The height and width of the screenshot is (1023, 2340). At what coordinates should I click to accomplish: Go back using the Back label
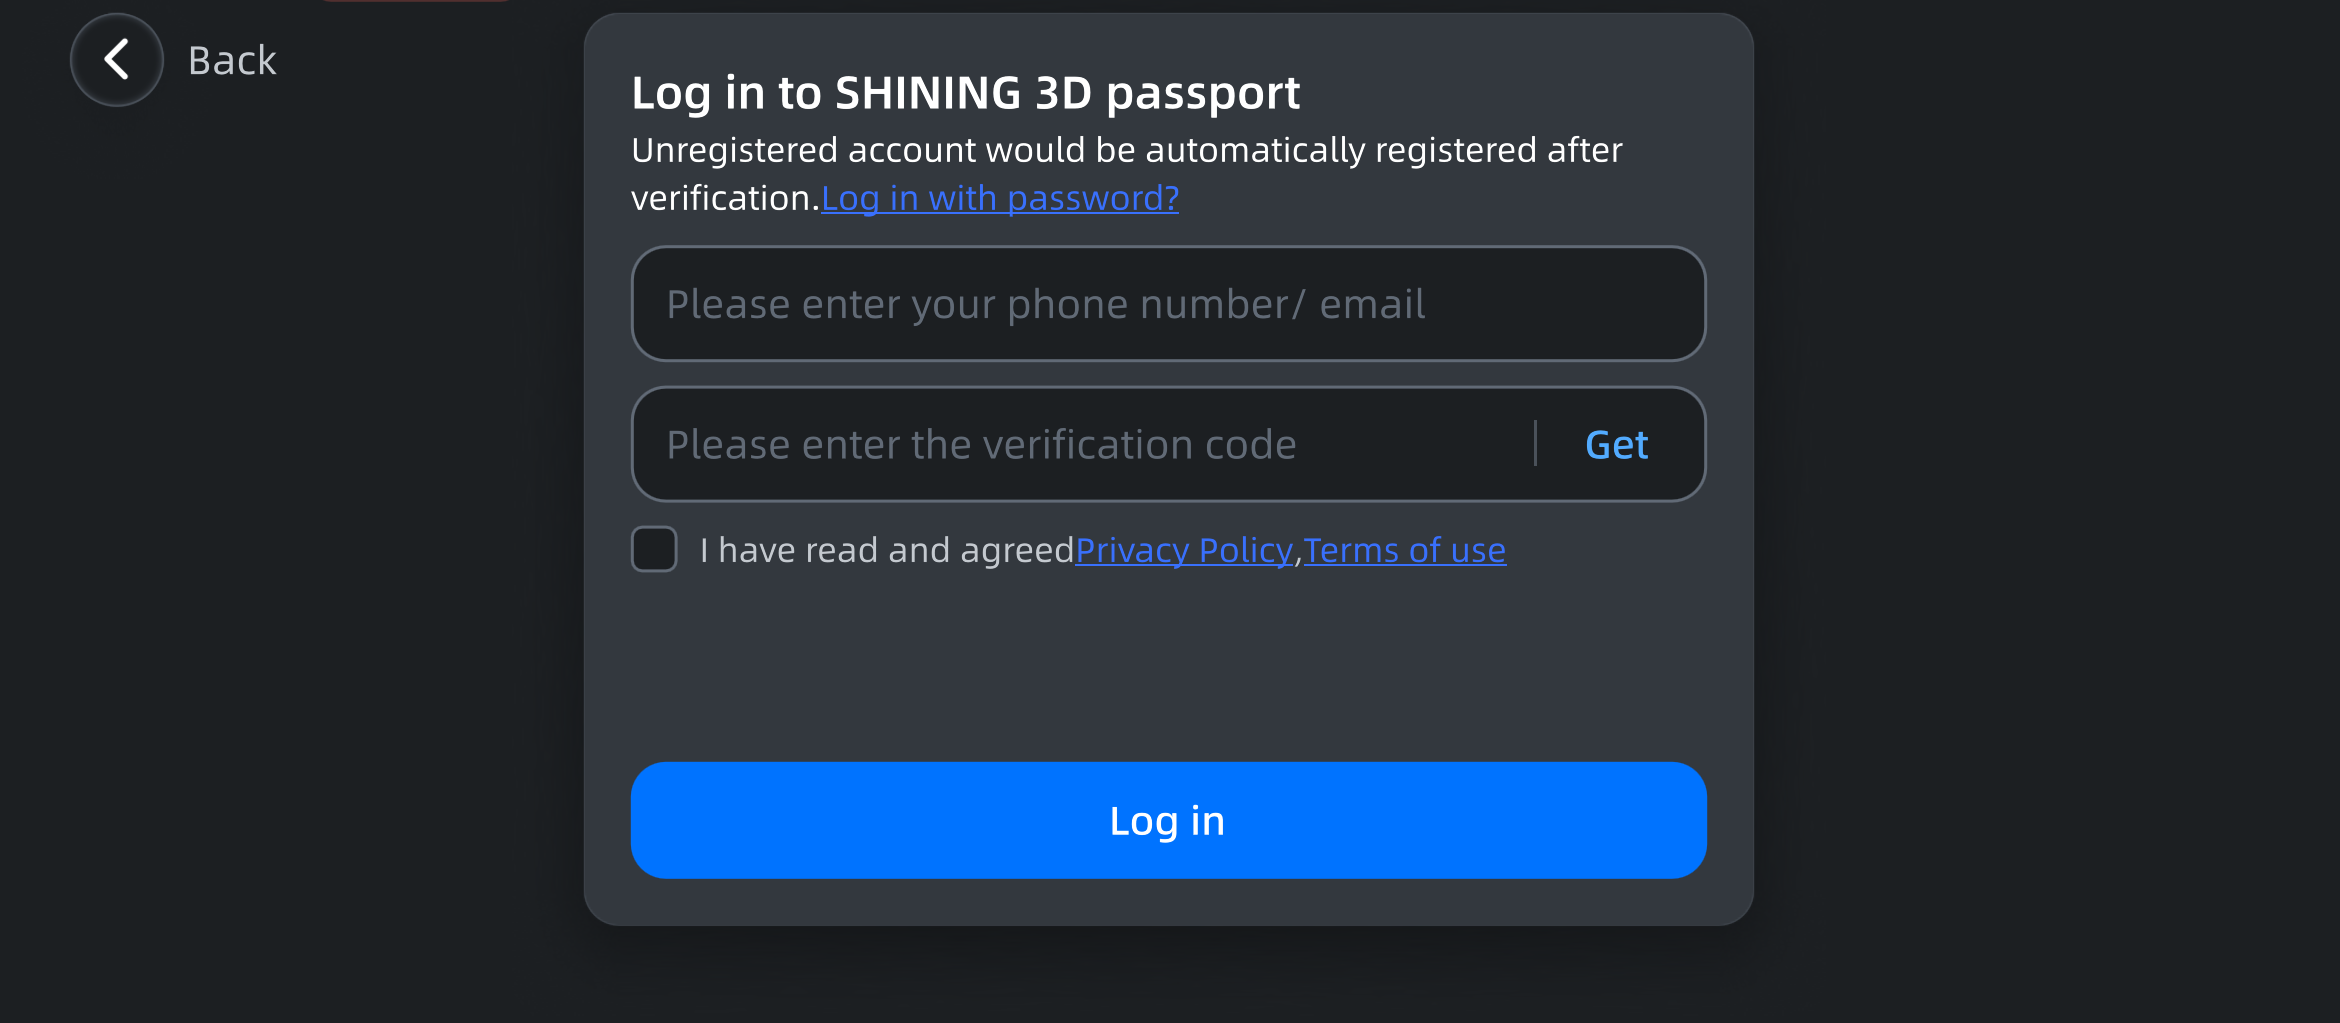point(232,61)
